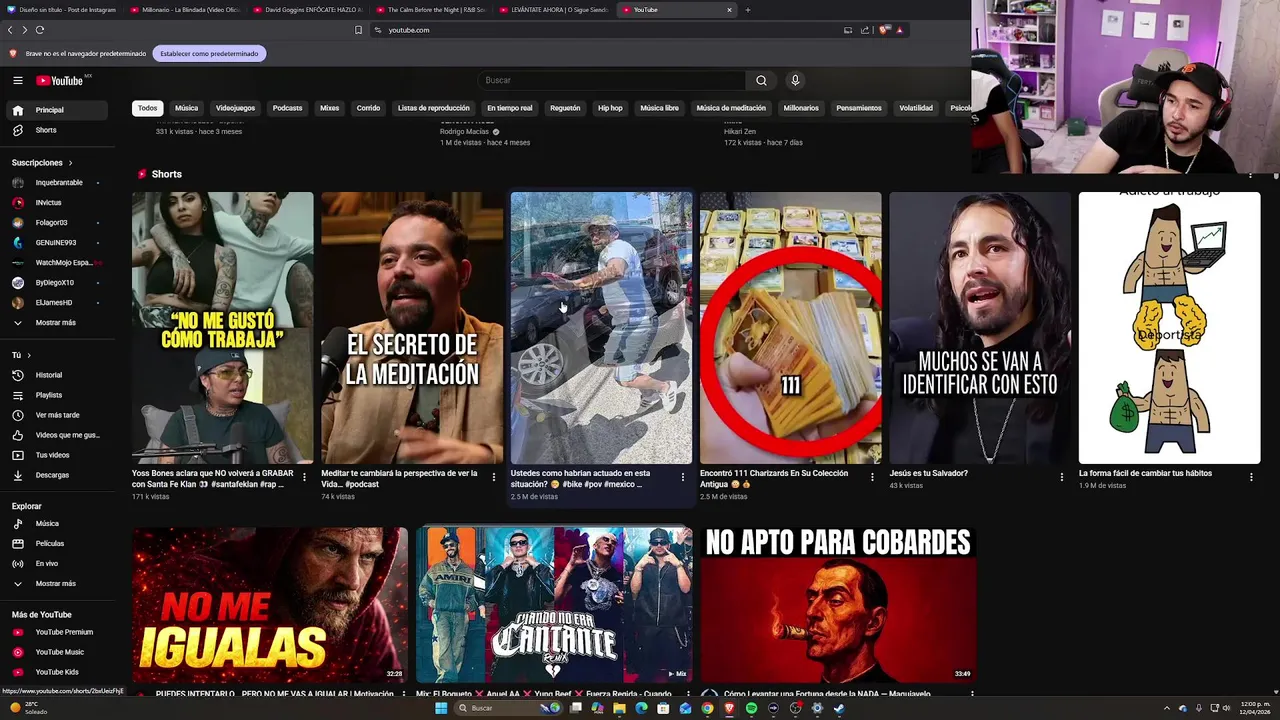Open Inquebrantable subscription channel

pyautogui.click(x=56, y=182)
